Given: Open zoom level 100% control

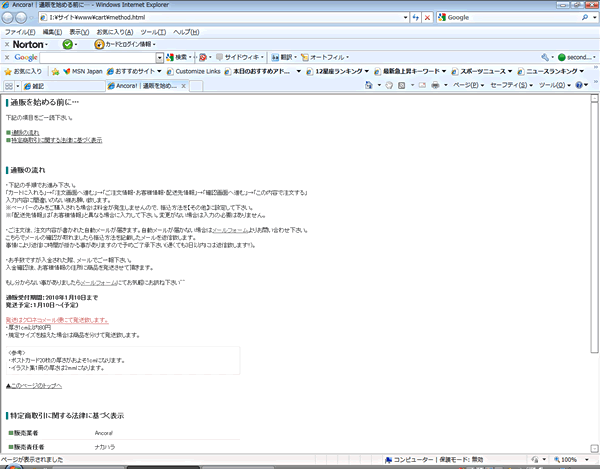Looking at the screenshot, I should (x=572, y=459).
